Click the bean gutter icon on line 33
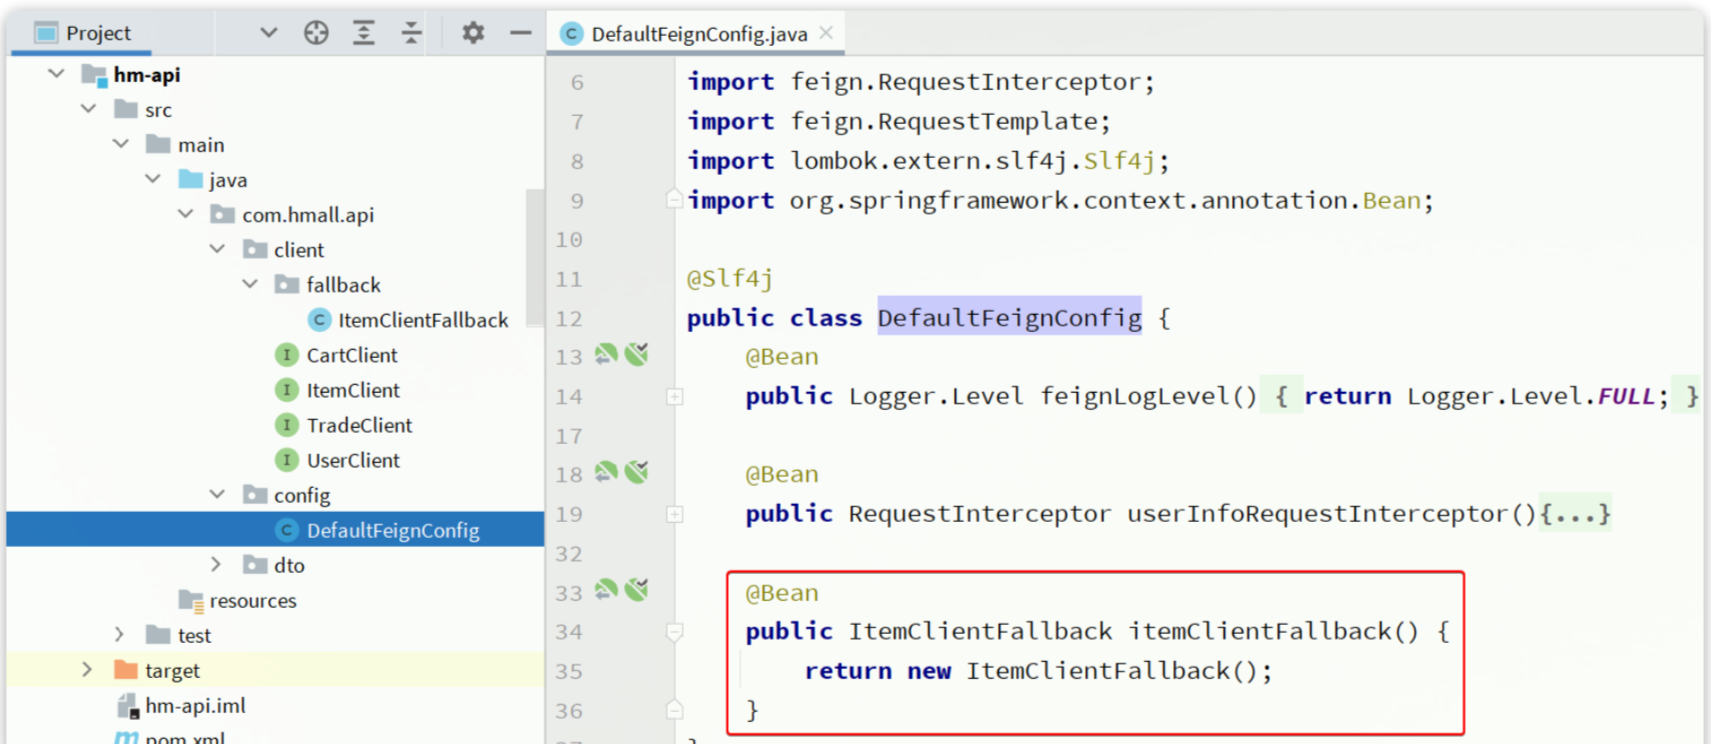The width and height of the screenshot is (1711, 744). (606, 590)
